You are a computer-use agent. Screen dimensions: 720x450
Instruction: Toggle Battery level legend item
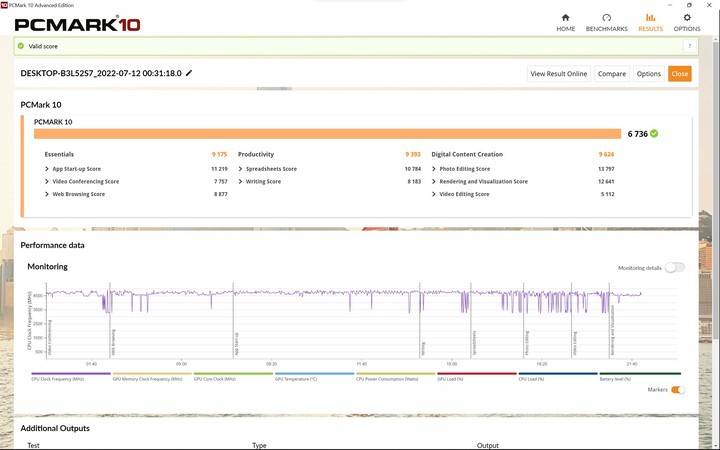point(640,377)
